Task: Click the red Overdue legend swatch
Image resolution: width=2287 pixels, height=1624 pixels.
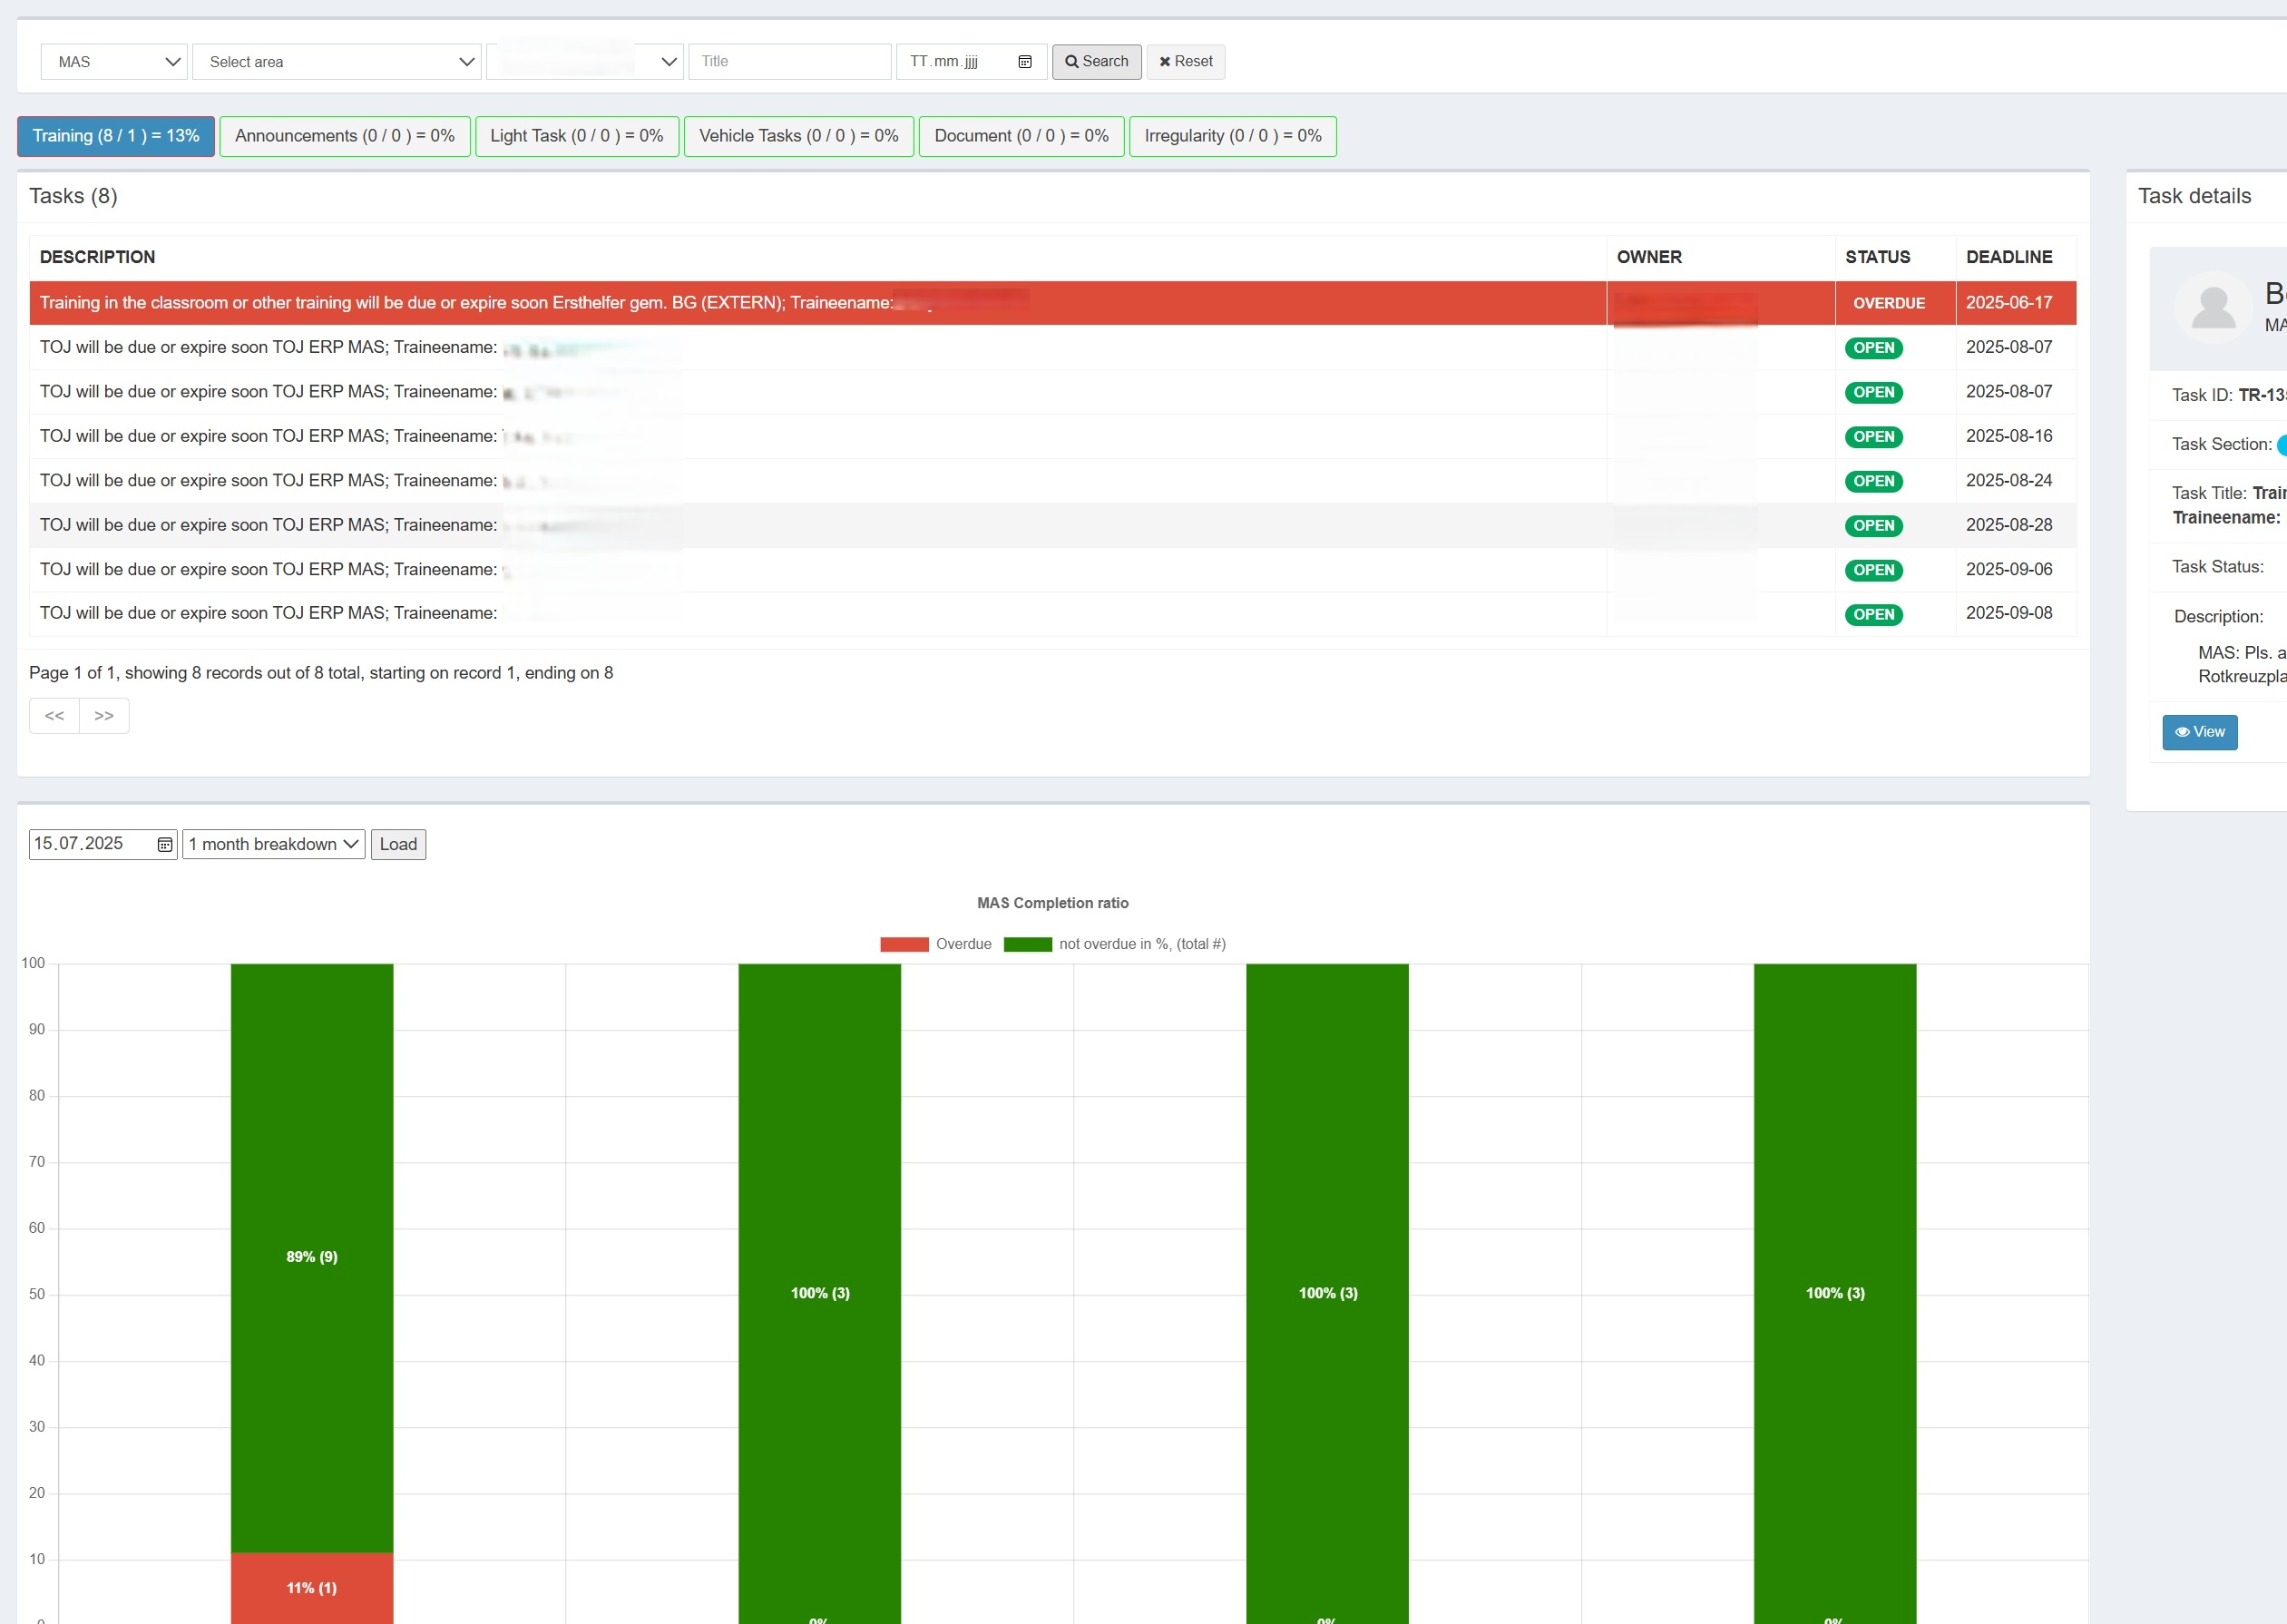Action: click(x=904, y=944)
